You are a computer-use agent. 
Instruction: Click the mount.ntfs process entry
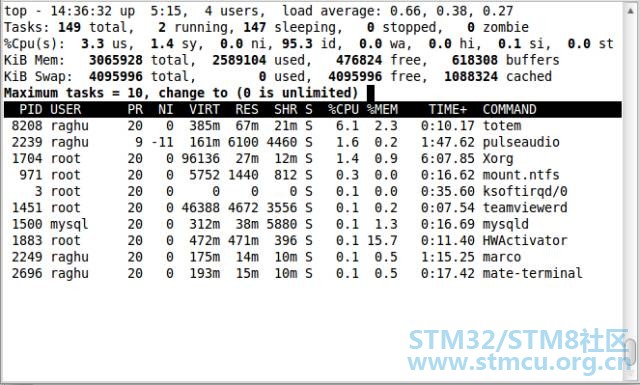coord(521,175)
